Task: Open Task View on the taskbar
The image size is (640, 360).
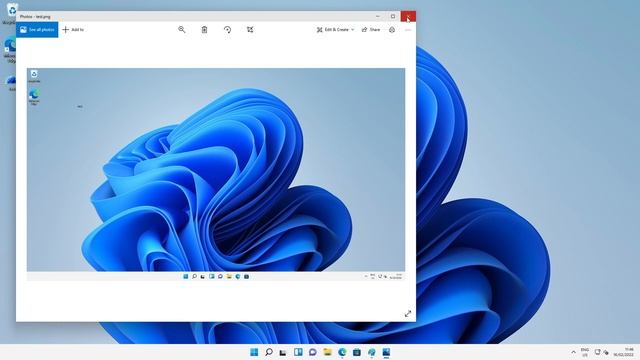Action: tap(283, 352)
